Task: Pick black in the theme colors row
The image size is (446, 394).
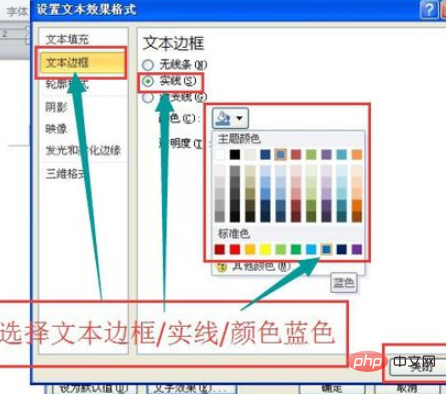Action: pos(235,154)
